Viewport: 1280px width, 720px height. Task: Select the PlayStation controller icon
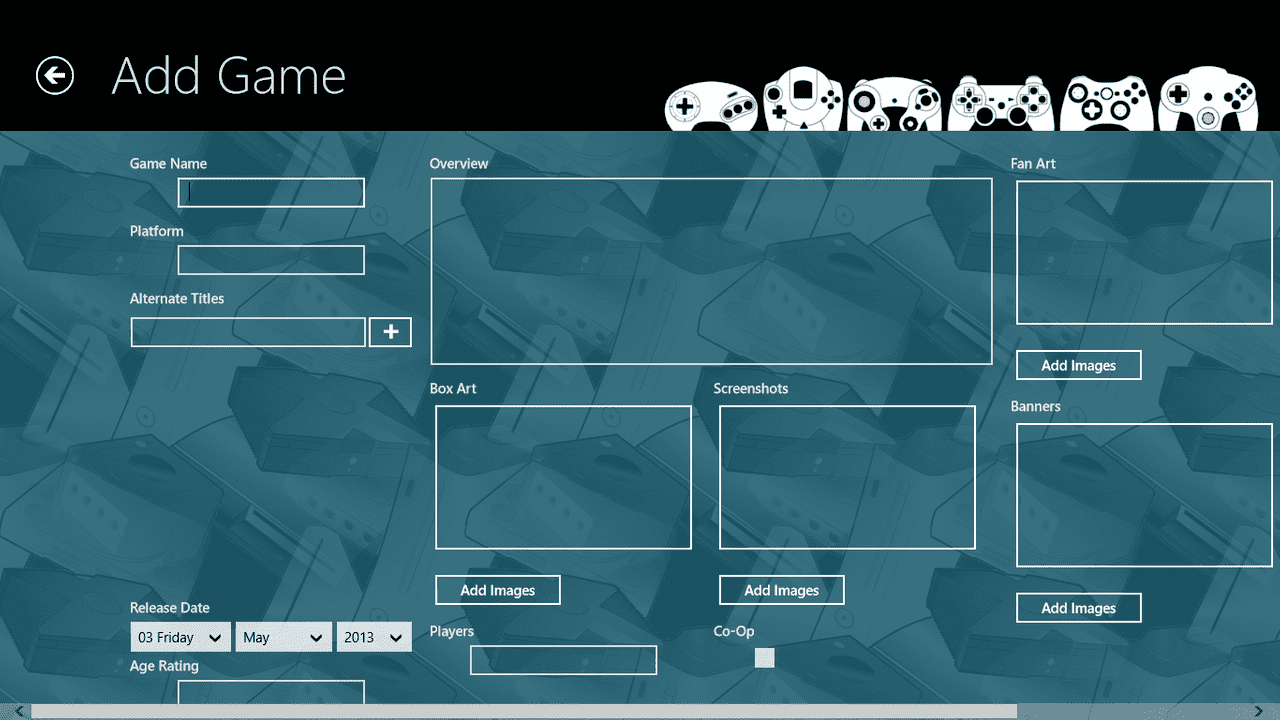pos(999,100)
